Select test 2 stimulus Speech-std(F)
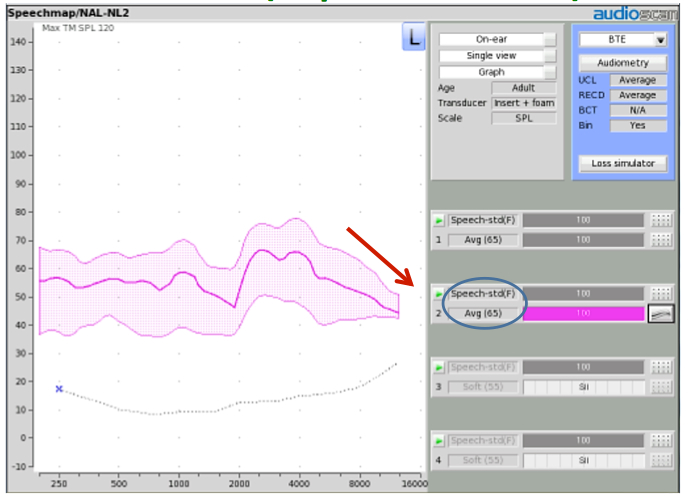 (483, 293)
